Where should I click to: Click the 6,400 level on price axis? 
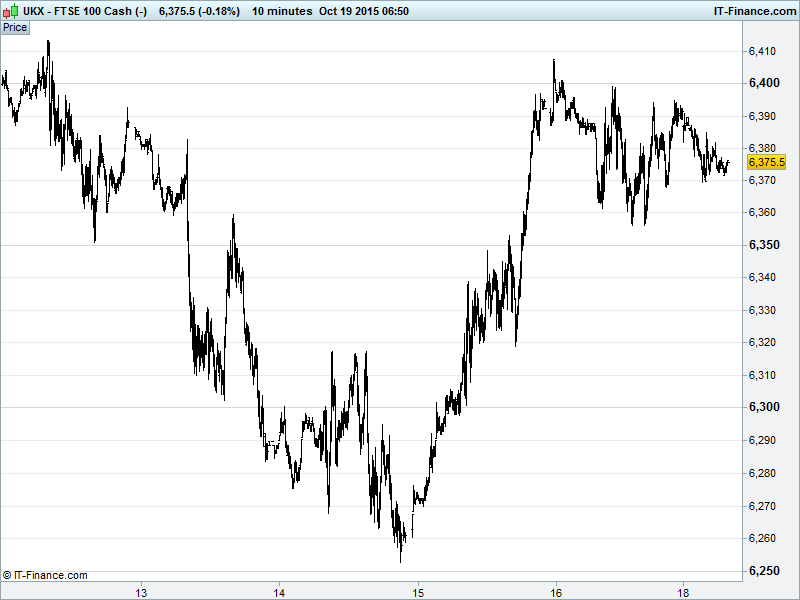pos(764,83)
